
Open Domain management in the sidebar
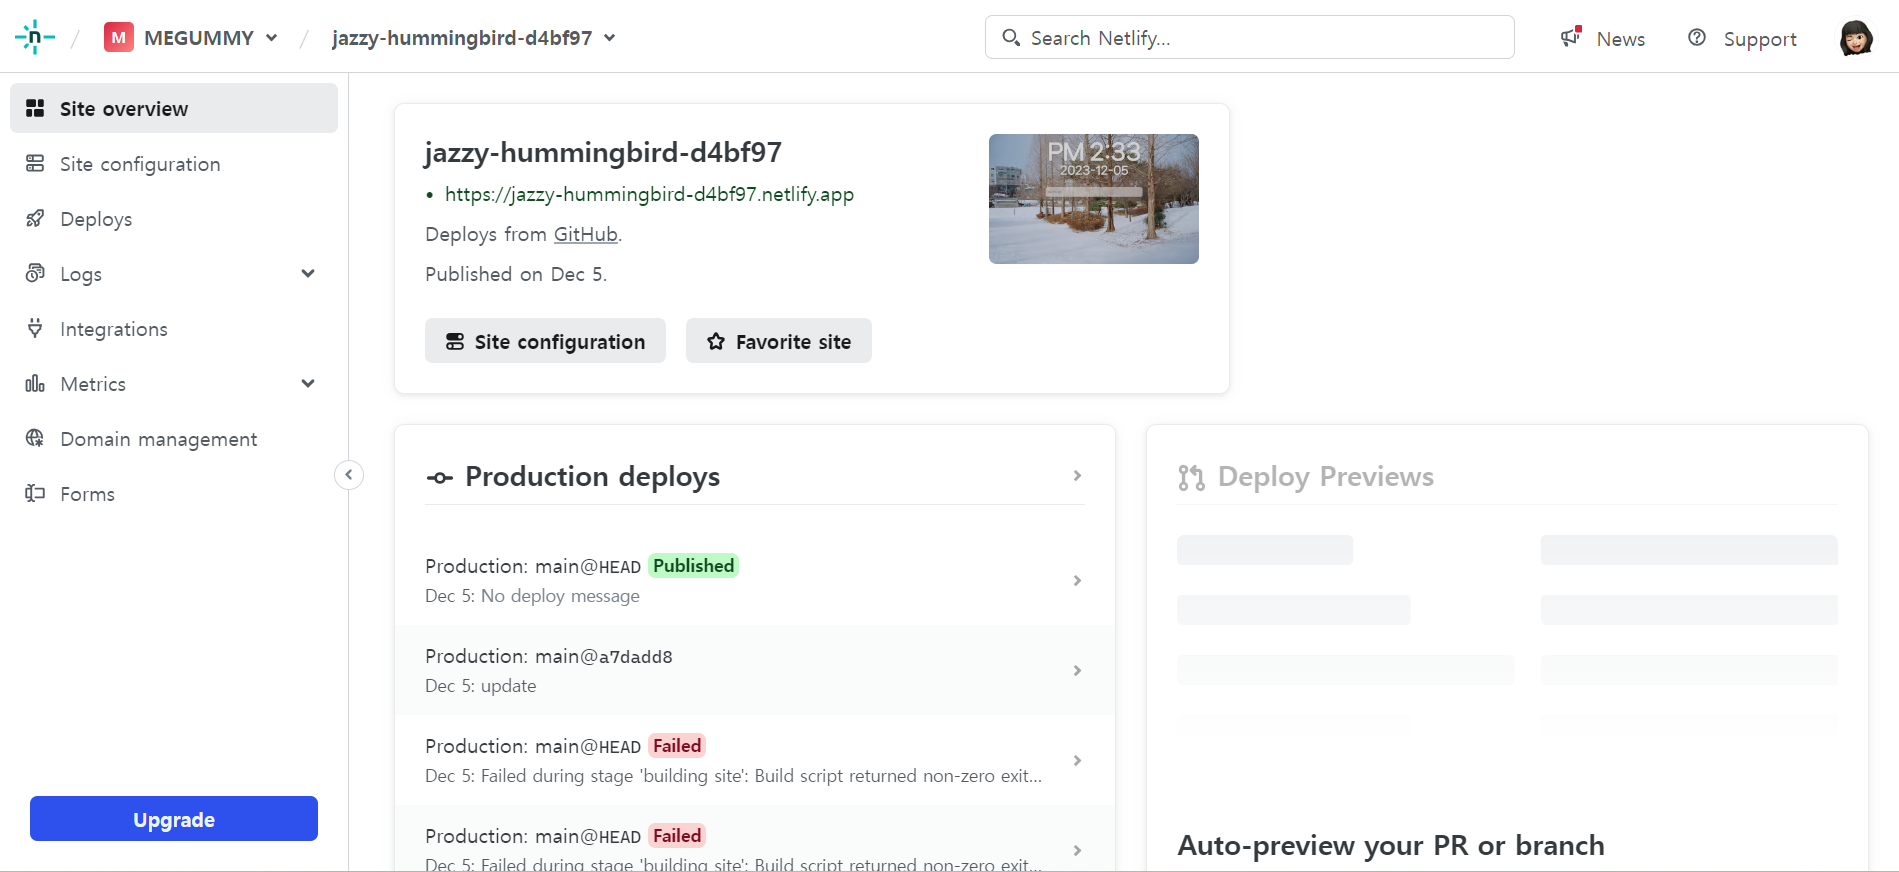click(x=174, y=438)
